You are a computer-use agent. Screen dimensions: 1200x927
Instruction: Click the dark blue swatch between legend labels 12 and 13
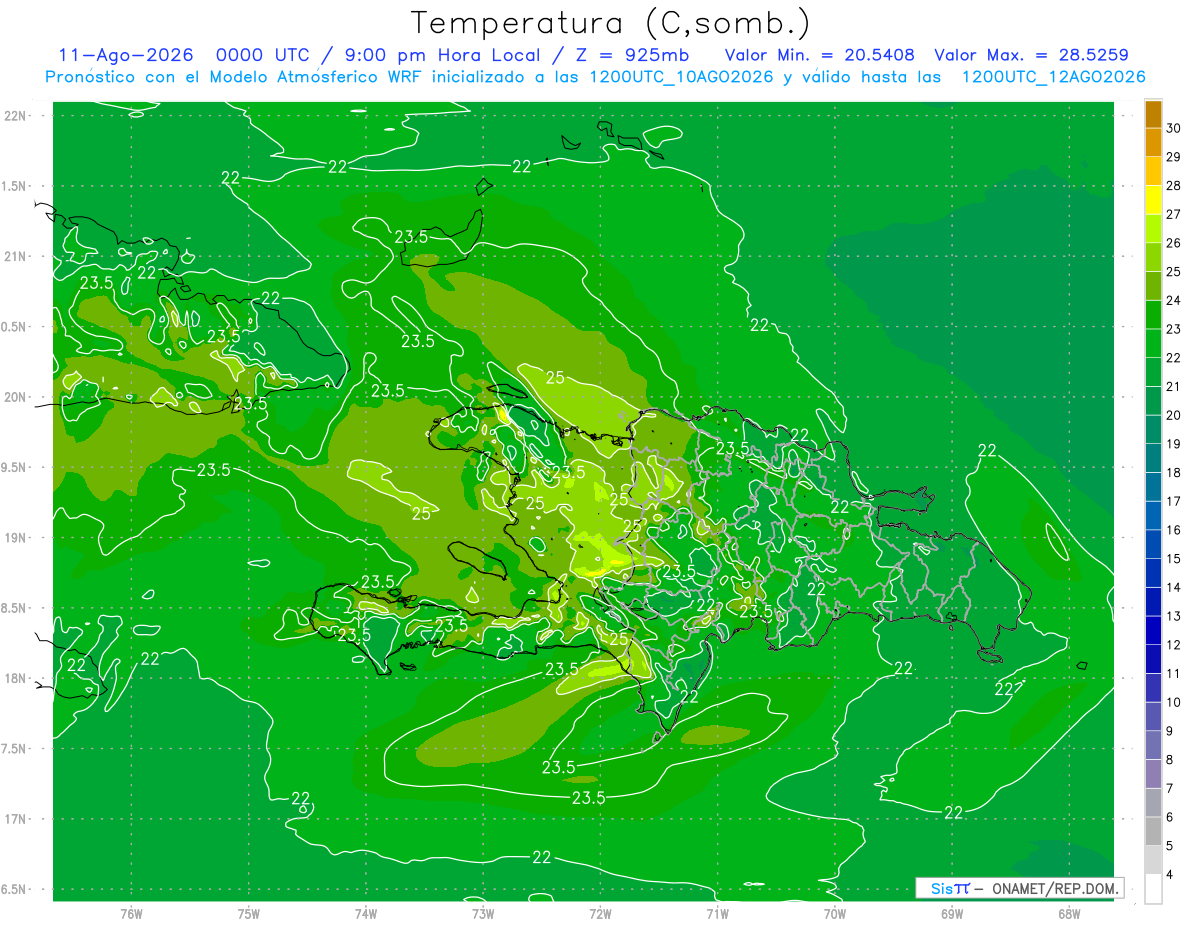[x=1153, y=630]
